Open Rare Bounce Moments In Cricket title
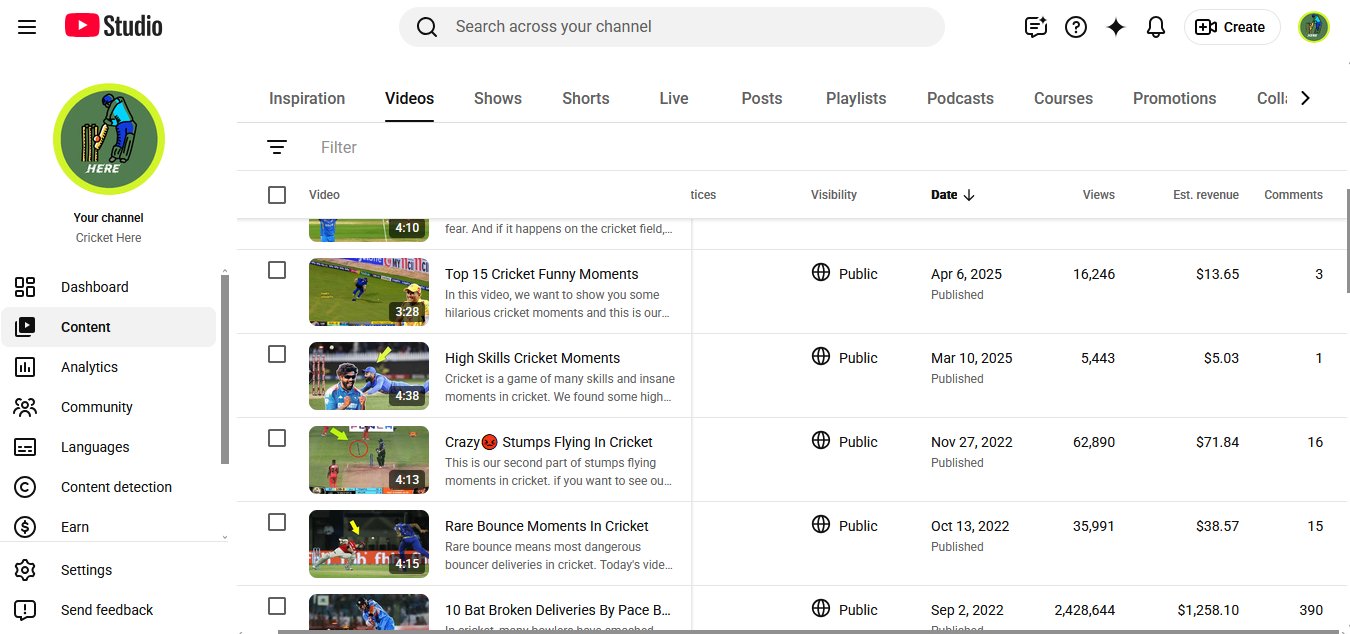Screen dimensions: 1350x634 coord(547,526)
